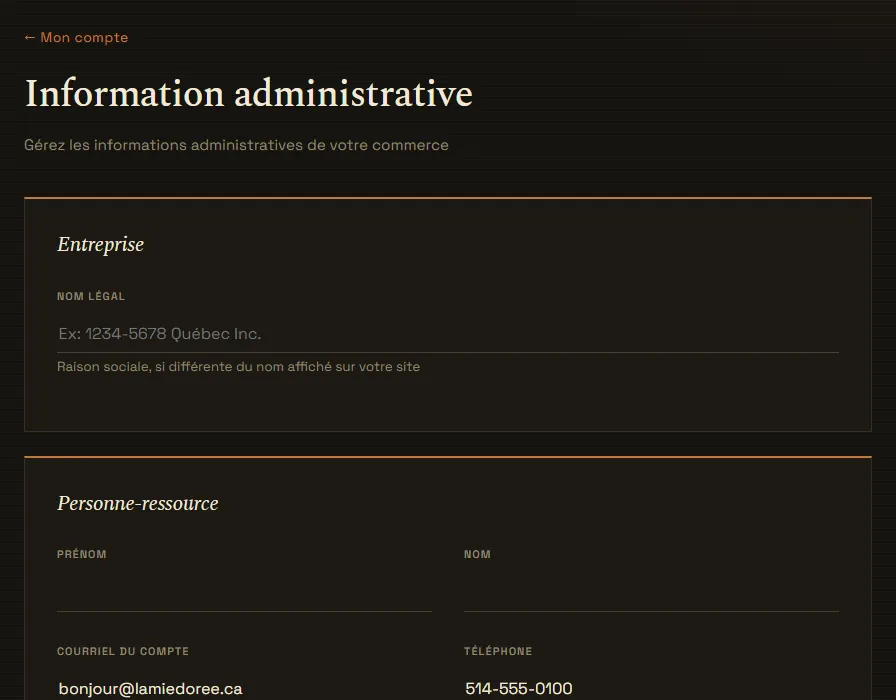Click the 'Raison sociale, si différente' hint text
This screenshot has height=700, width=896.
pos(238,367)
